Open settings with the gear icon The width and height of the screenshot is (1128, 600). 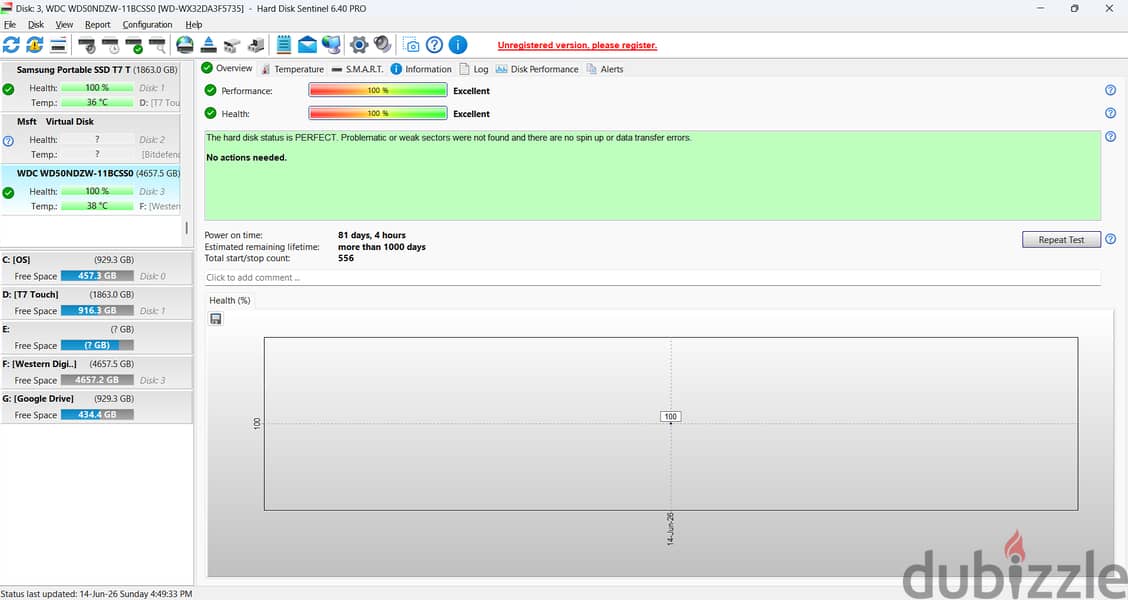tap(359, 45)
